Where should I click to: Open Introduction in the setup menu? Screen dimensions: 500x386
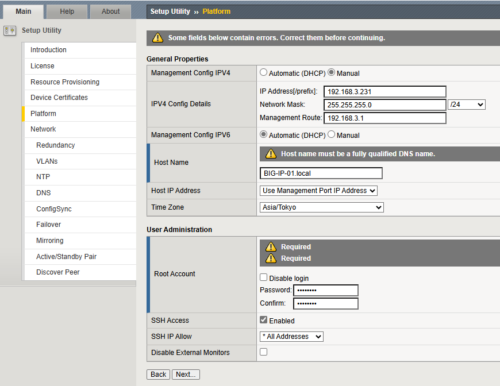(80, 50)
